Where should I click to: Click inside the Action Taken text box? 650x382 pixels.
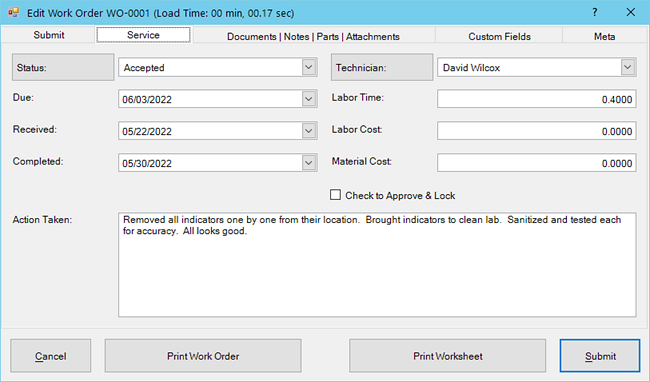377,265
